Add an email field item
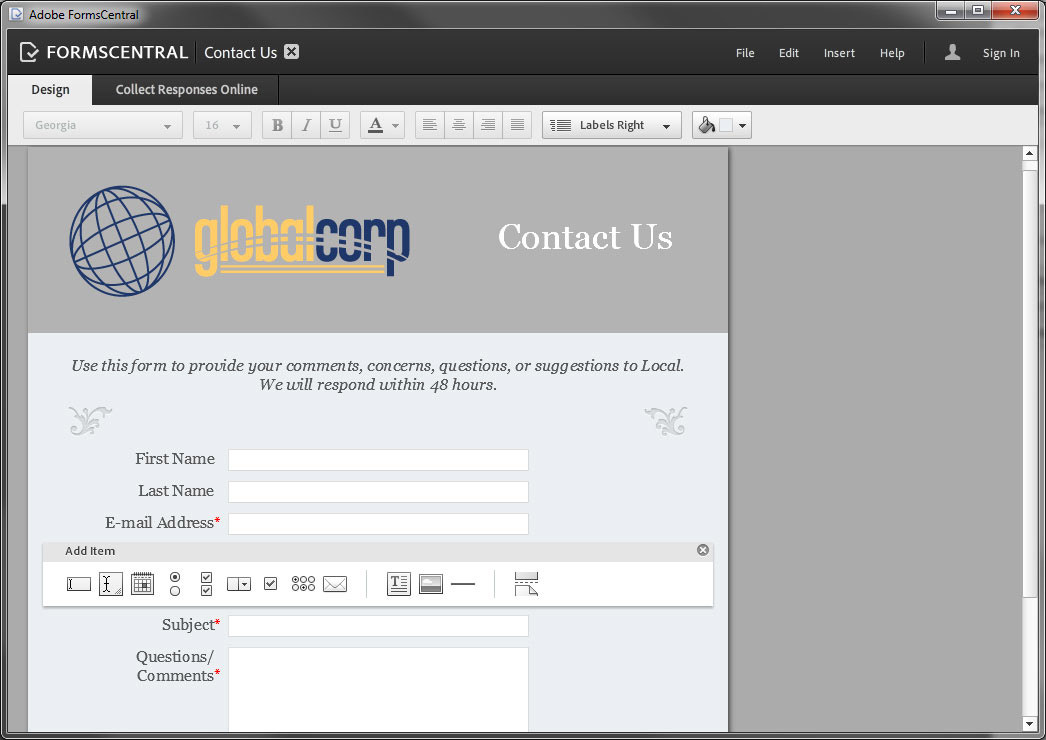1046x740 pixels. [335, 585]
